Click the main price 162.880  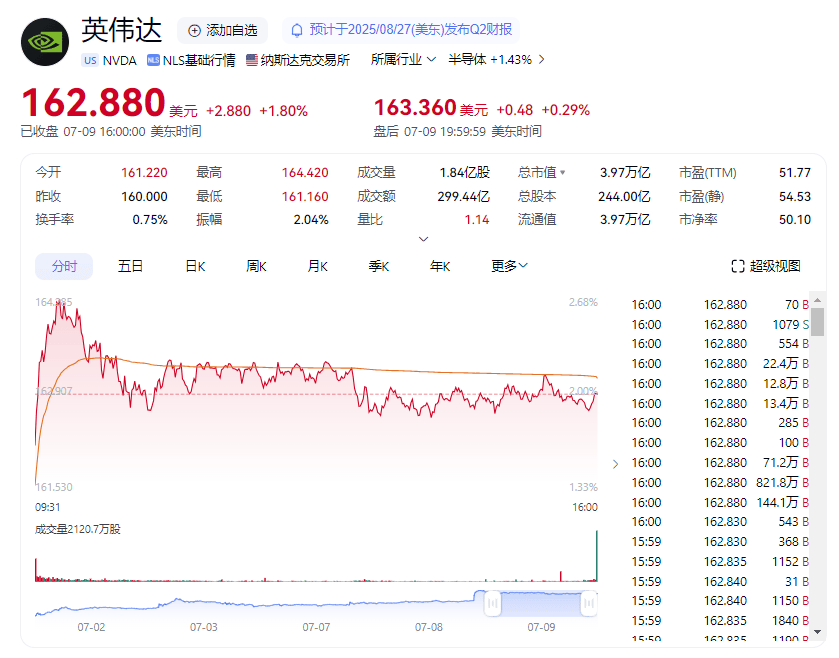click(93, 103)
